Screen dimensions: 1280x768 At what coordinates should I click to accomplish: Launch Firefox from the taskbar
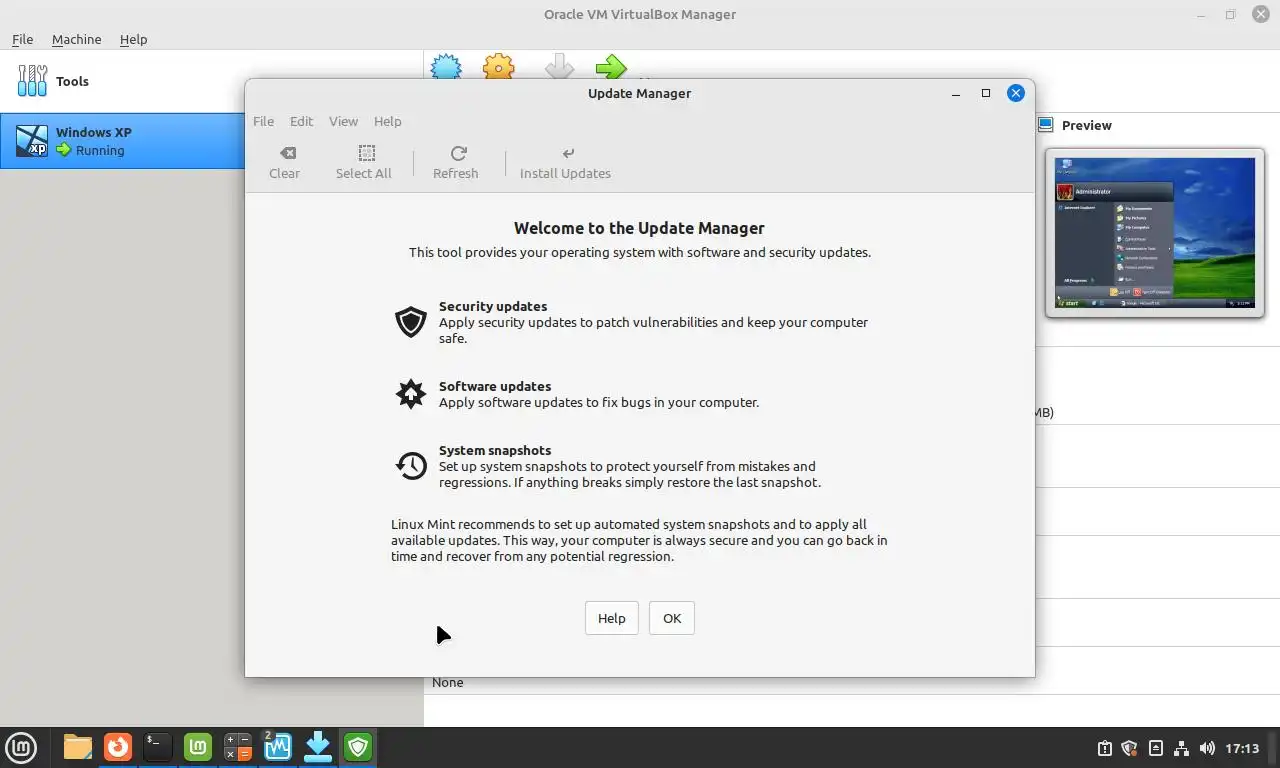pos(118,747)
